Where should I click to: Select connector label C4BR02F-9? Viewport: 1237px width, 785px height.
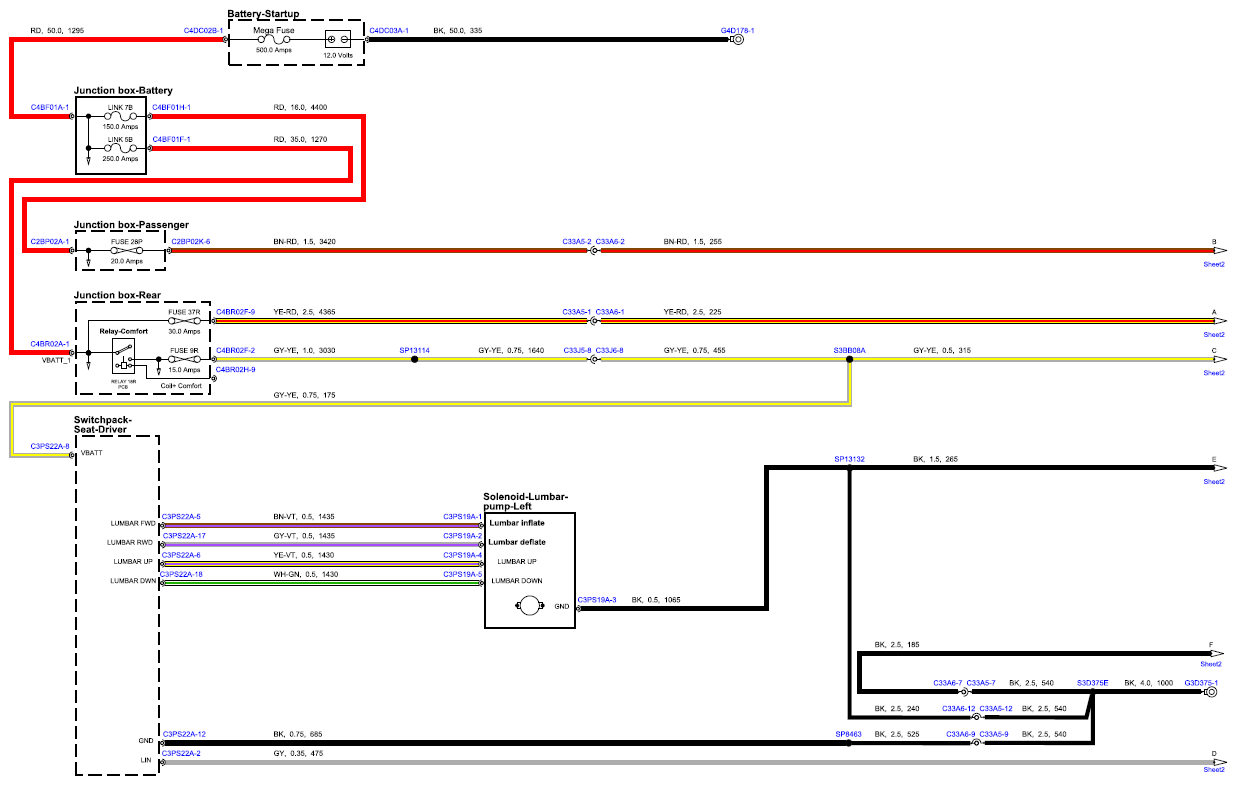coord(236,312)
